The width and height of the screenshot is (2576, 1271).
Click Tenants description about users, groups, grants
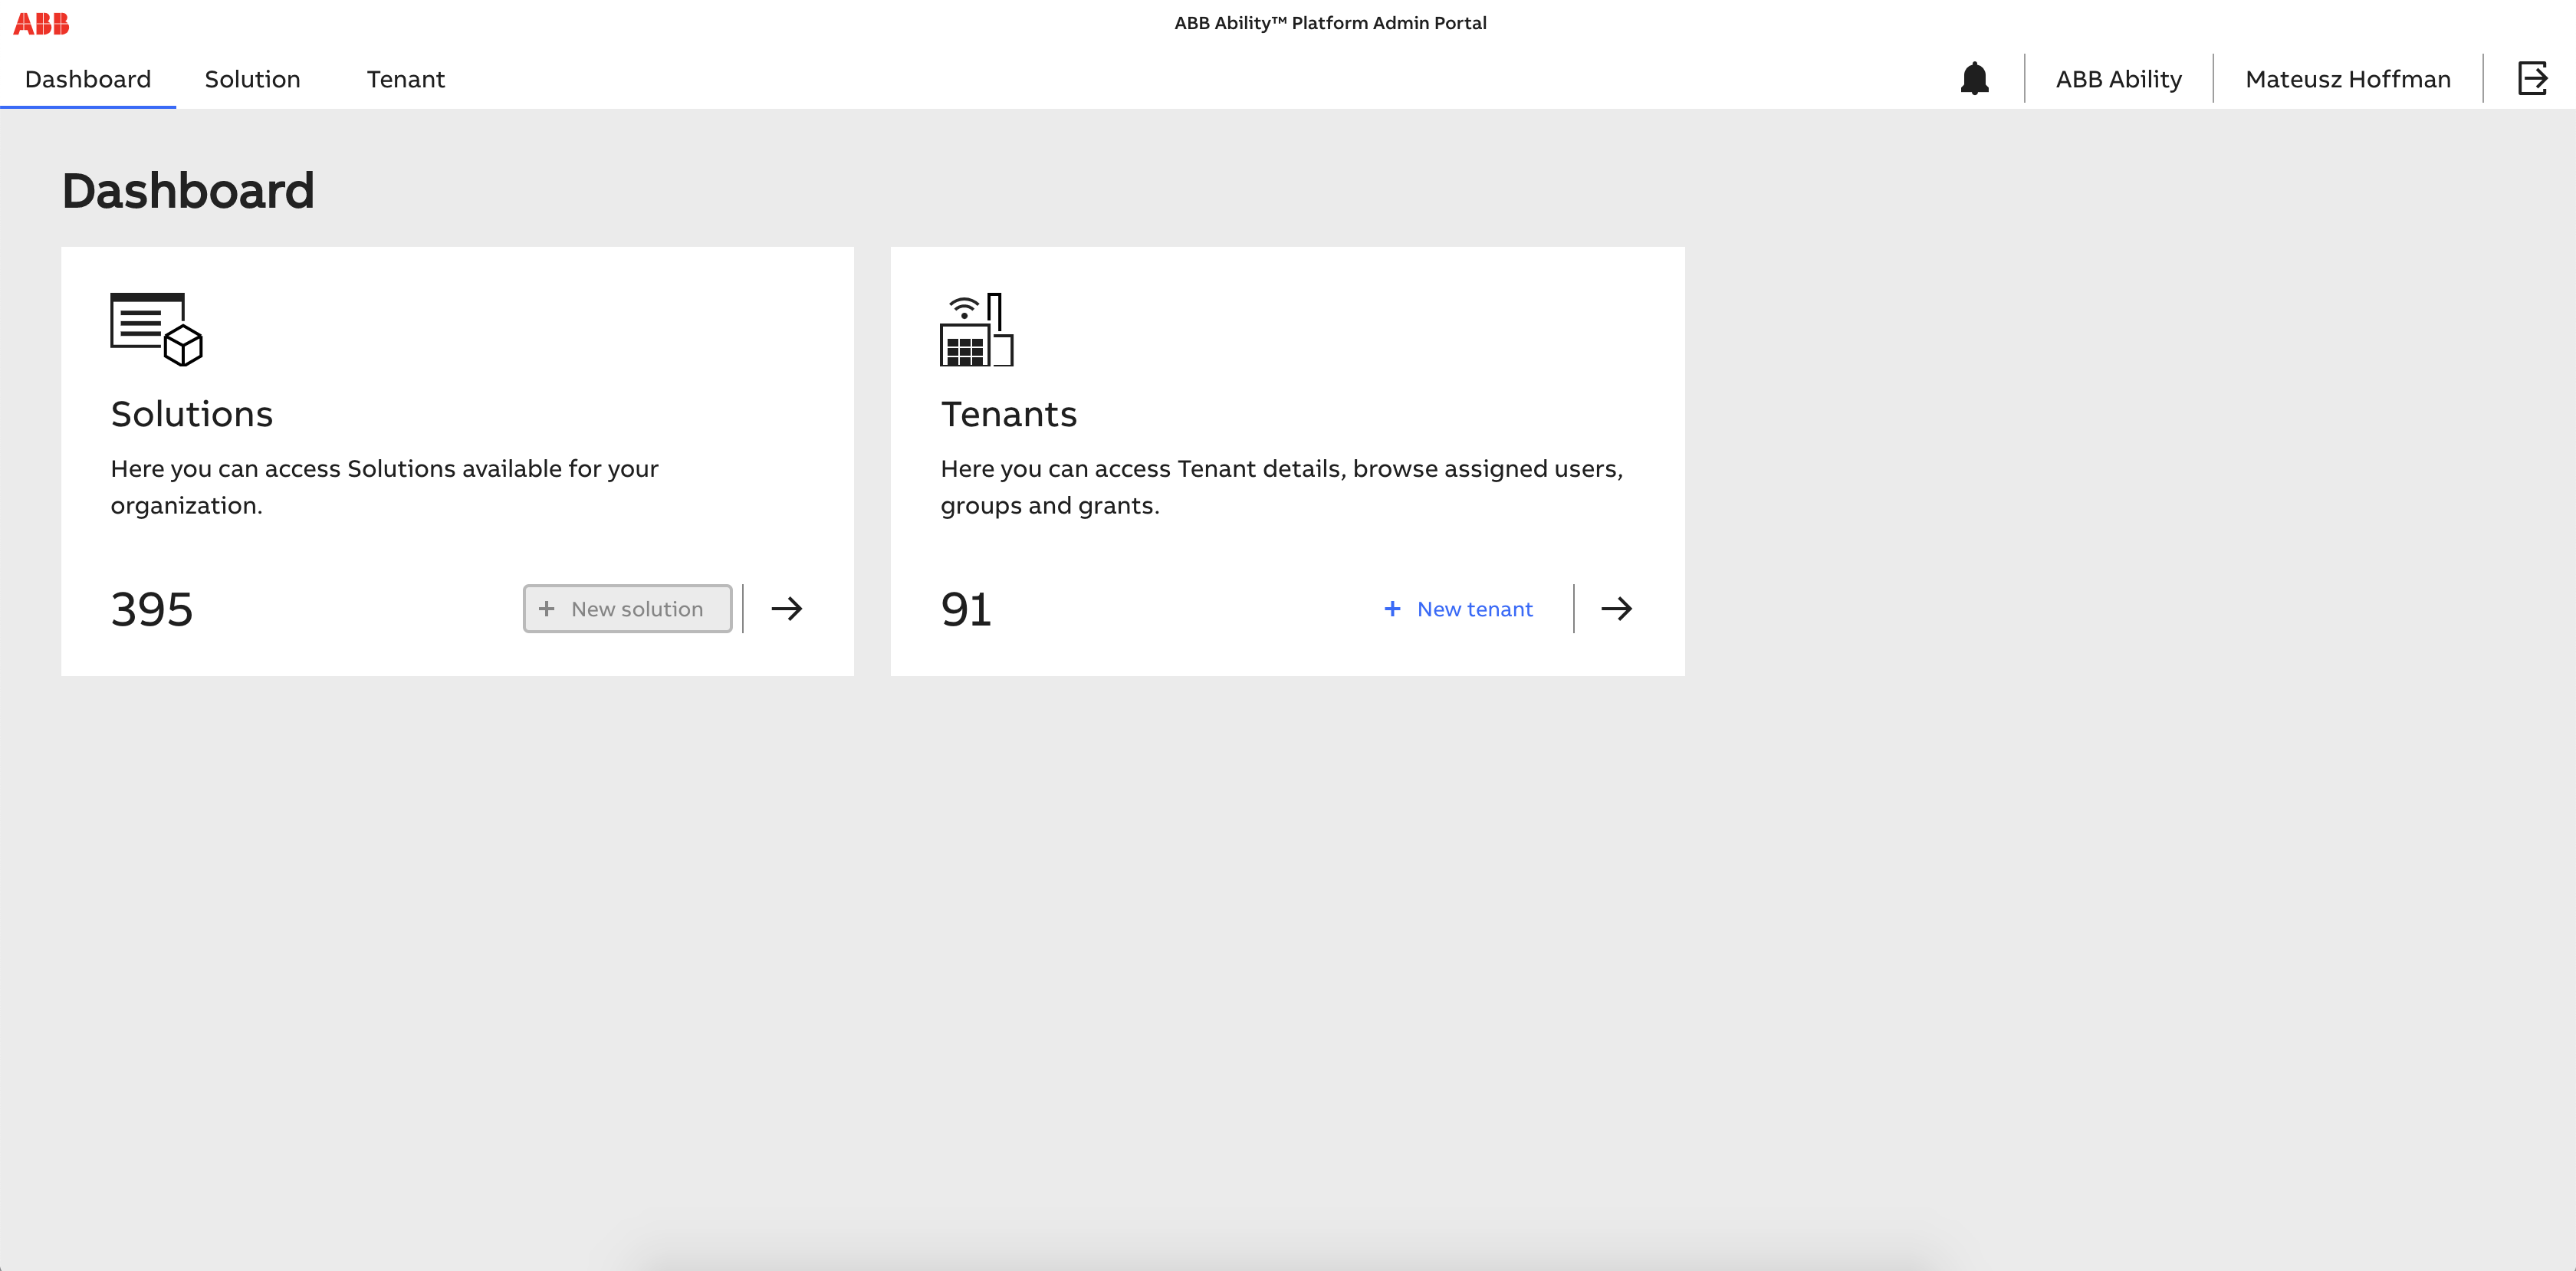[x=1281, y=487]
